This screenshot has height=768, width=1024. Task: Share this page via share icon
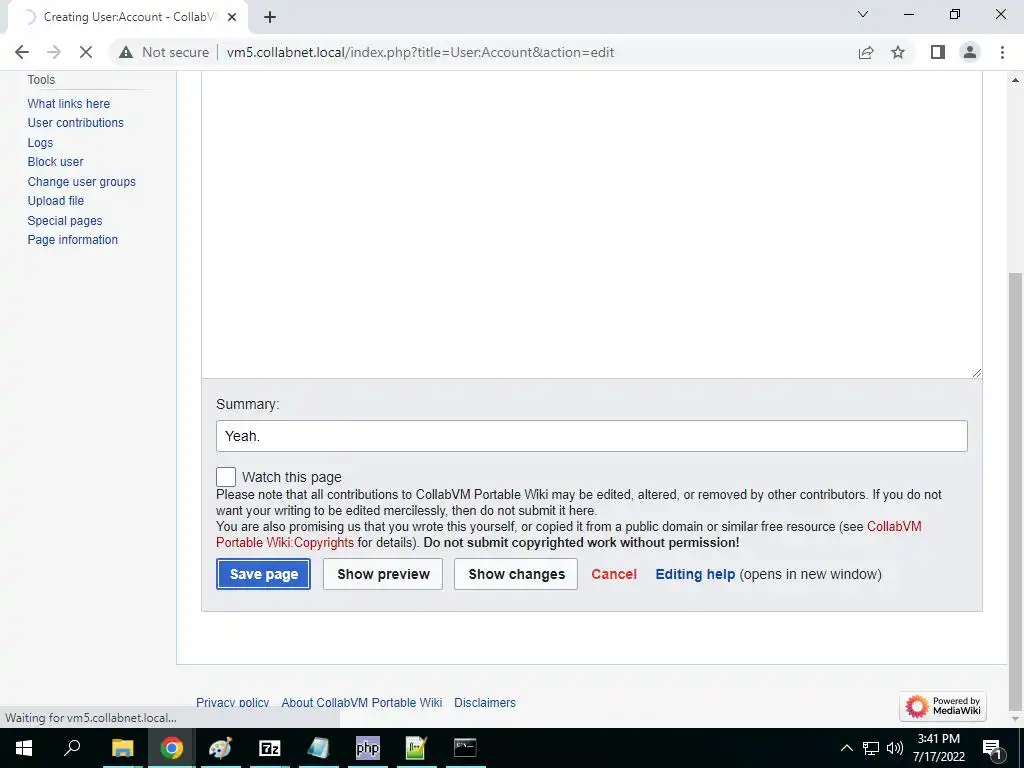coord(866,52)
